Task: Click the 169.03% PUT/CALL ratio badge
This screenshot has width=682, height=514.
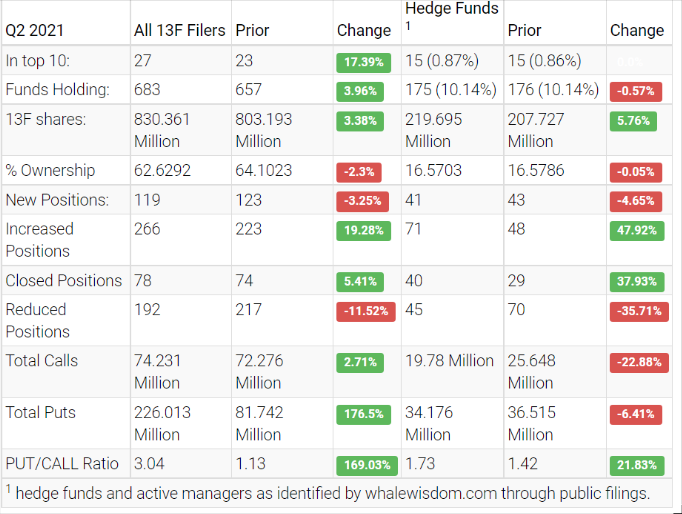Action: tap(365, 465)
